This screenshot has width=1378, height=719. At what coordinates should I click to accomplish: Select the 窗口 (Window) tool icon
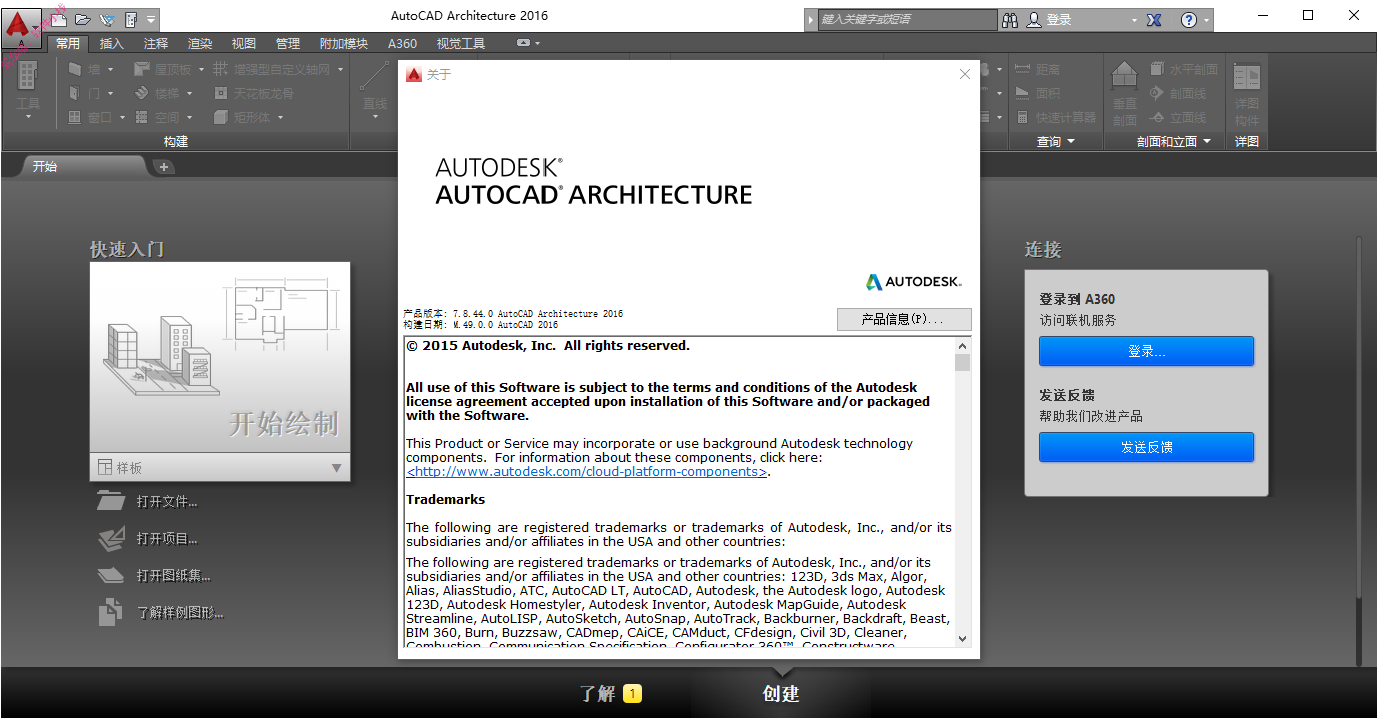[75, 117]
